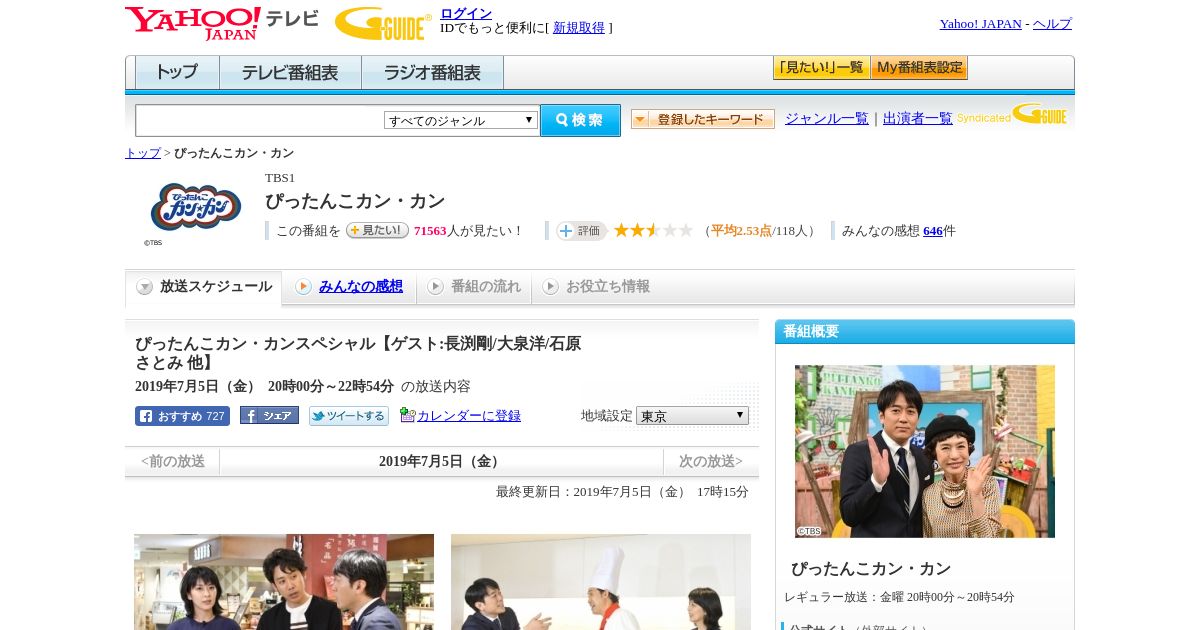Open the 646 reviews count link
1200x630 pixels.
[933, 231]
